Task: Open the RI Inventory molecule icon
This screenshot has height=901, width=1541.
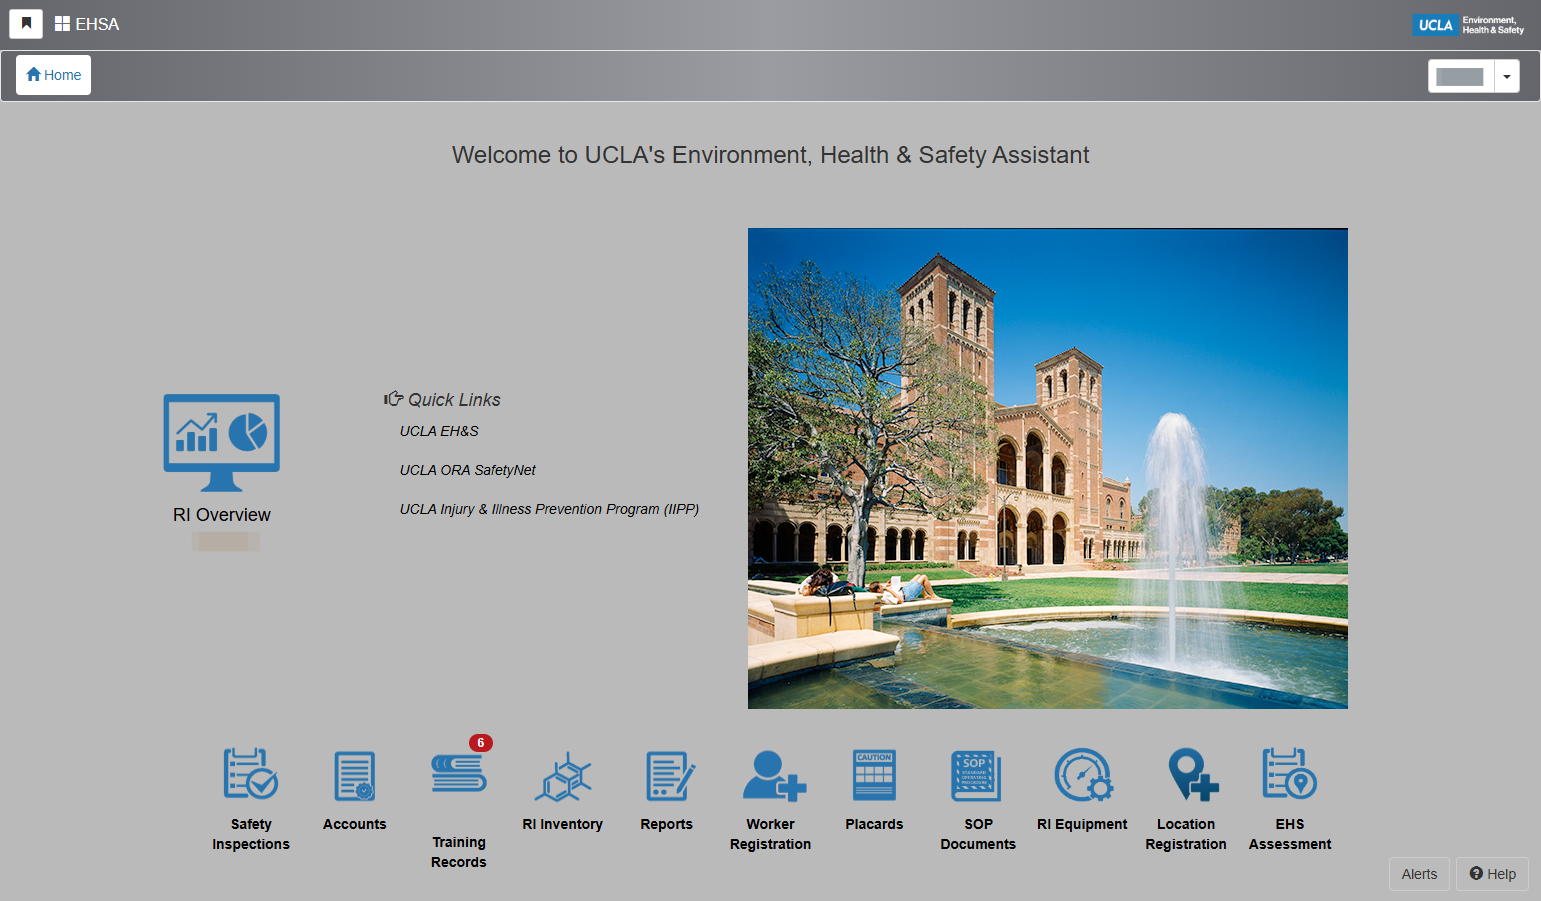Action: [563, 777]
